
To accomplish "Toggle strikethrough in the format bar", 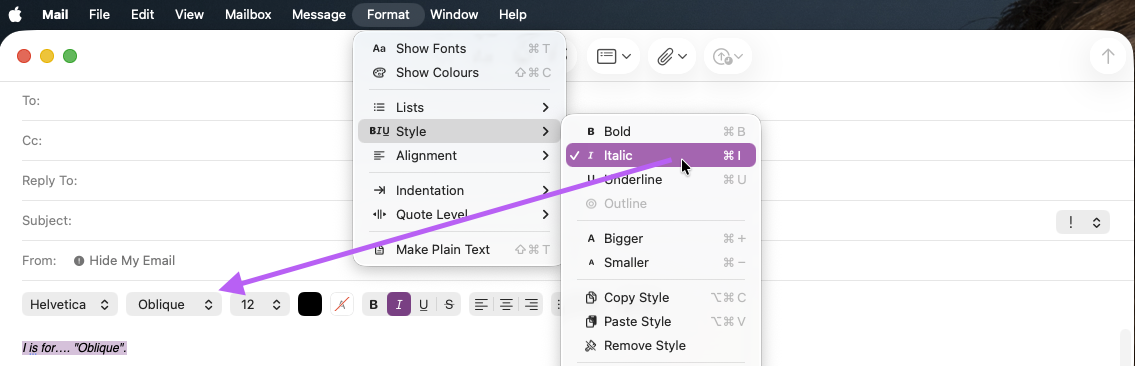I will tap(449, 305).
